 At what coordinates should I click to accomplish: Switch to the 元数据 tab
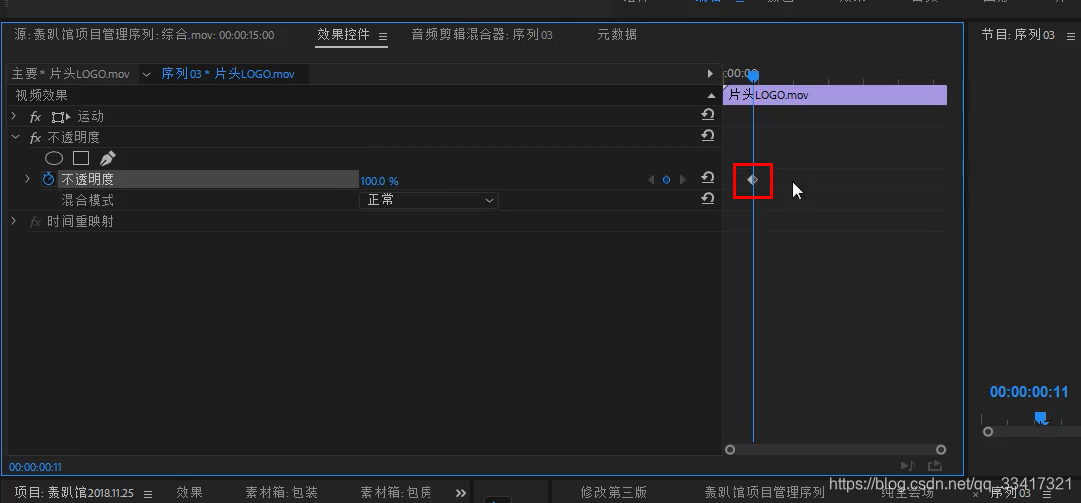(617, 34)
